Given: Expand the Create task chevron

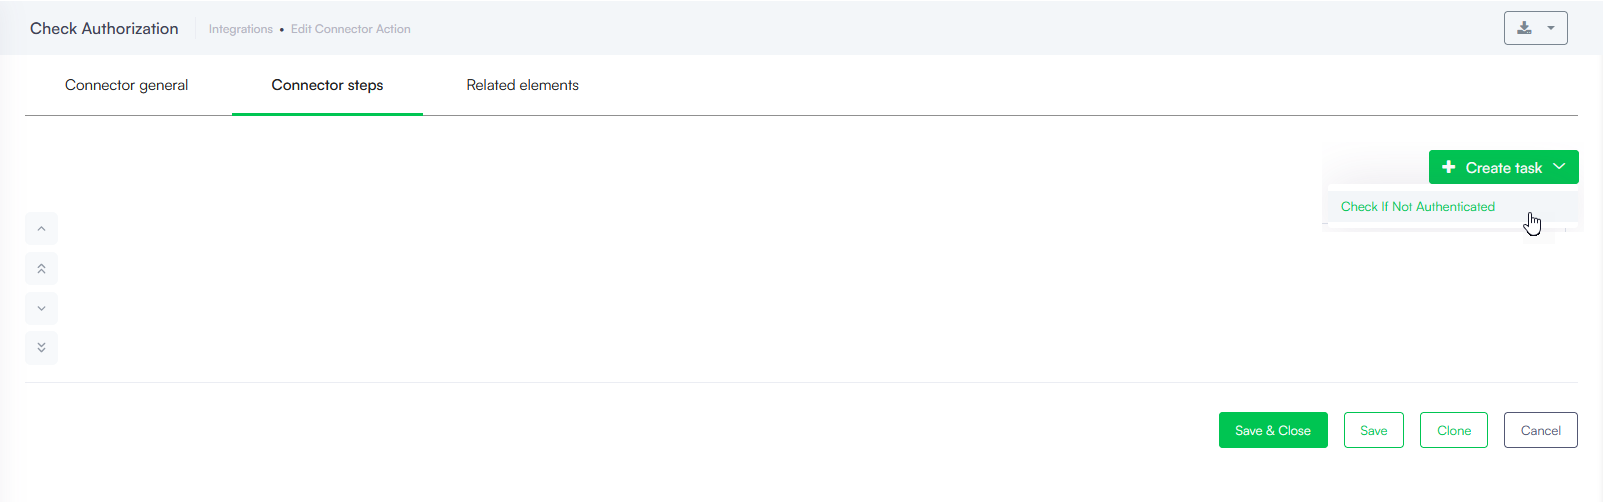Looking at the screenshot, I should (1559, 167).
